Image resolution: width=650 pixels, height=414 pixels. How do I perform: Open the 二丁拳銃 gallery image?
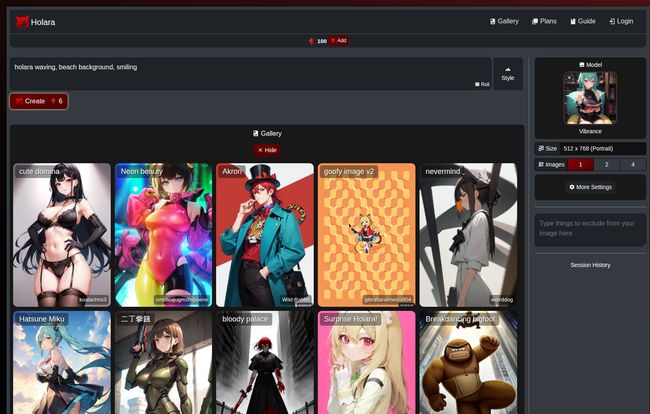[x=163, y=363]
